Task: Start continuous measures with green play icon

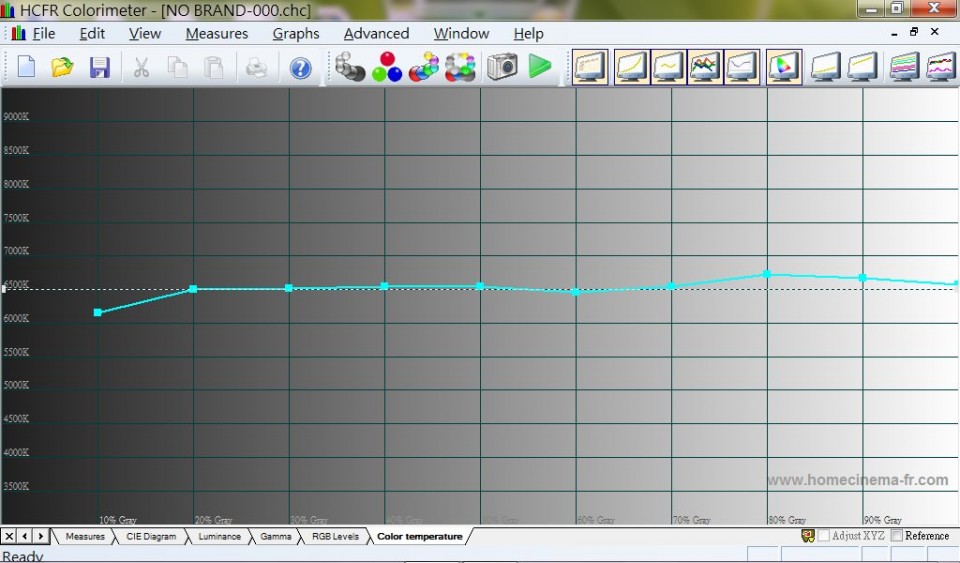Action: coord(539,66)
